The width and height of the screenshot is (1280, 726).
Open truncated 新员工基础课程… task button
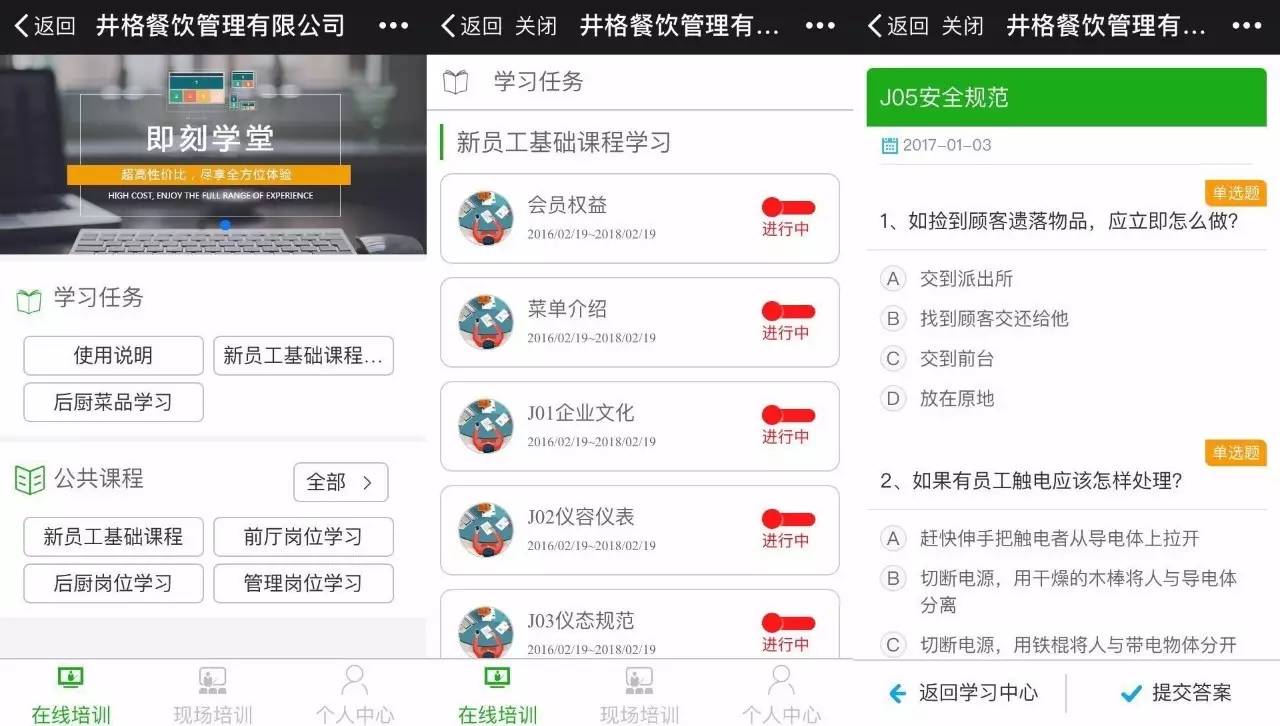pyautogui.click(x=303, y=356)
